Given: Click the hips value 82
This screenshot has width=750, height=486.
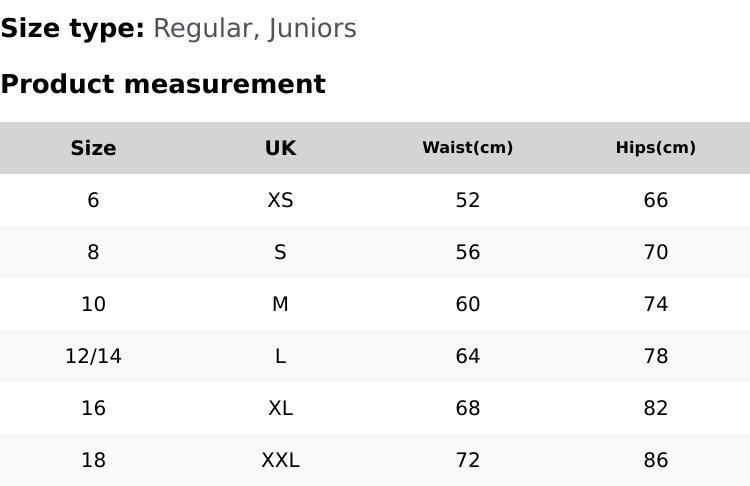Looking at the screenshot, I should pos(655,409).
